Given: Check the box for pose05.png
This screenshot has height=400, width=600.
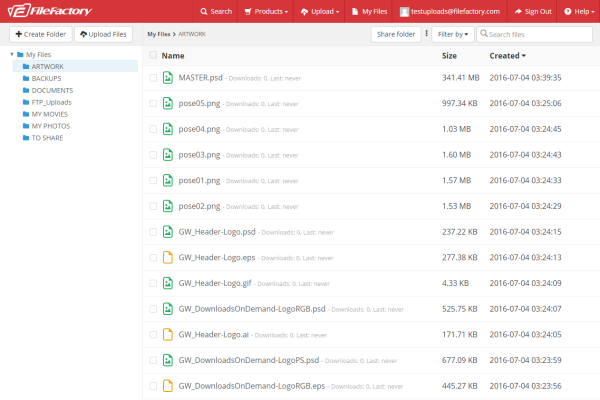Looking at the screenshot, I should click(152, 103).
